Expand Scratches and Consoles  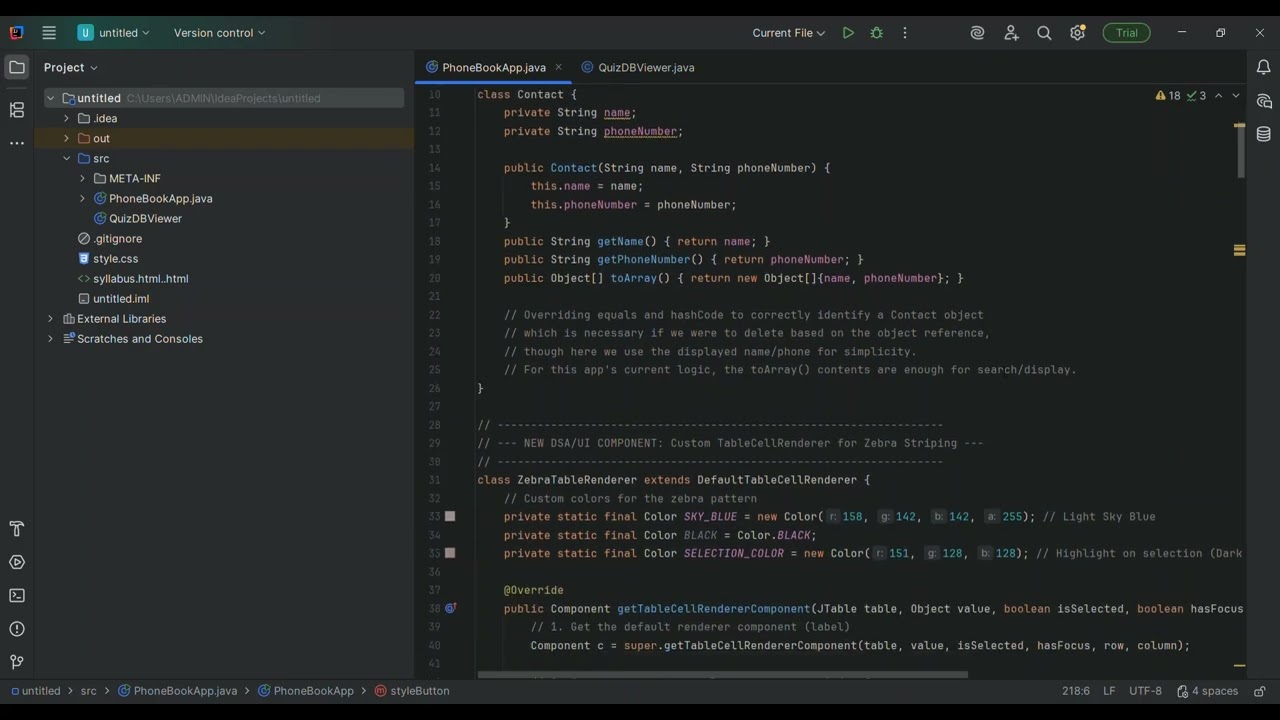(50, 338)
